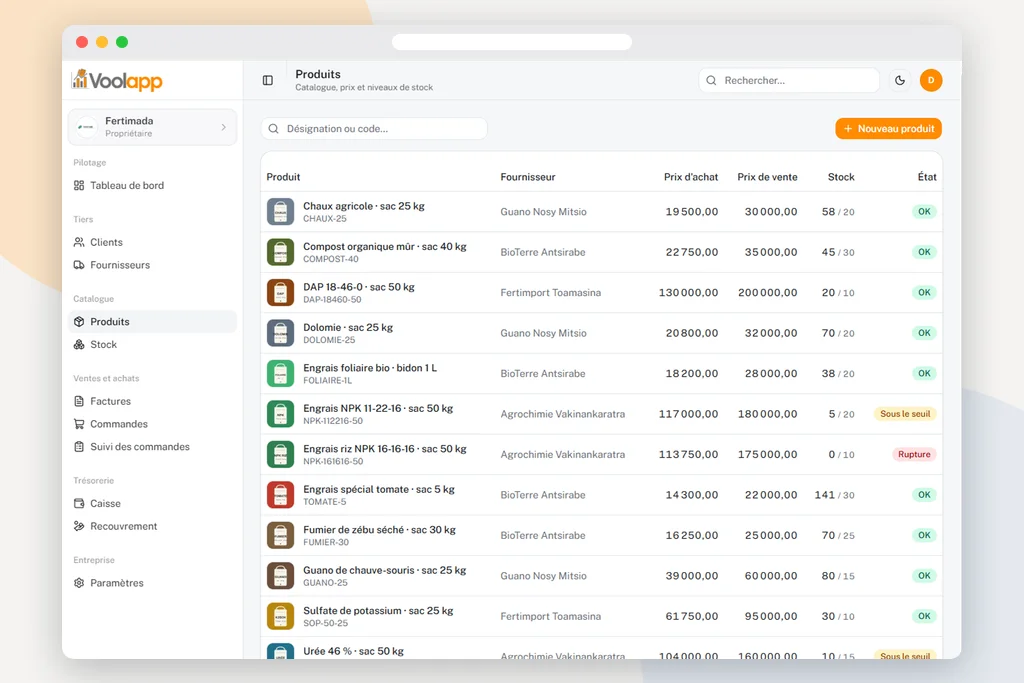Viewport: 1024px width, 683px height.
Task: Click the Paramètres gear icon
Action: 79,583
